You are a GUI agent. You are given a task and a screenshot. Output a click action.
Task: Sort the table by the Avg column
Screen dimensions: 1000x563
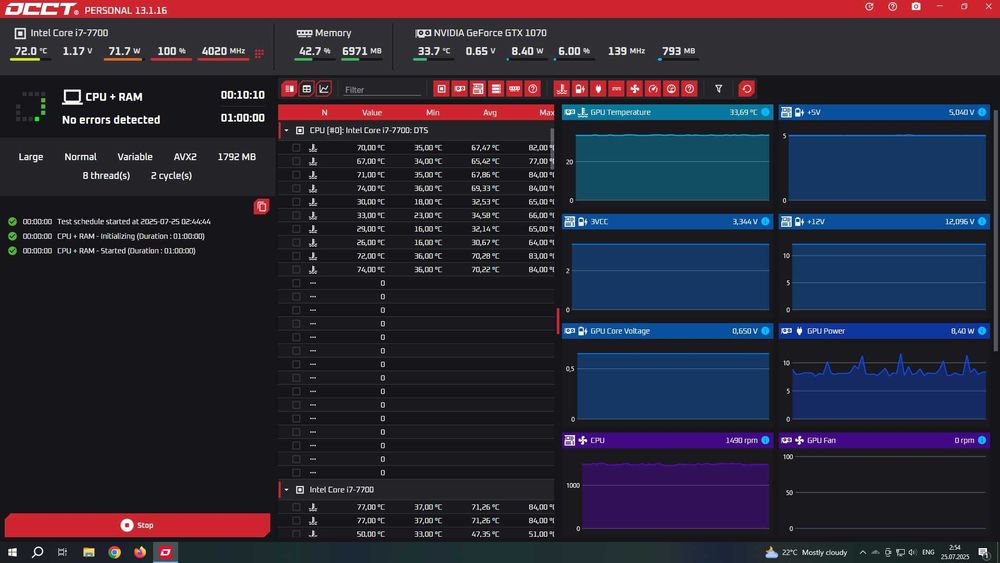point(490,112)
